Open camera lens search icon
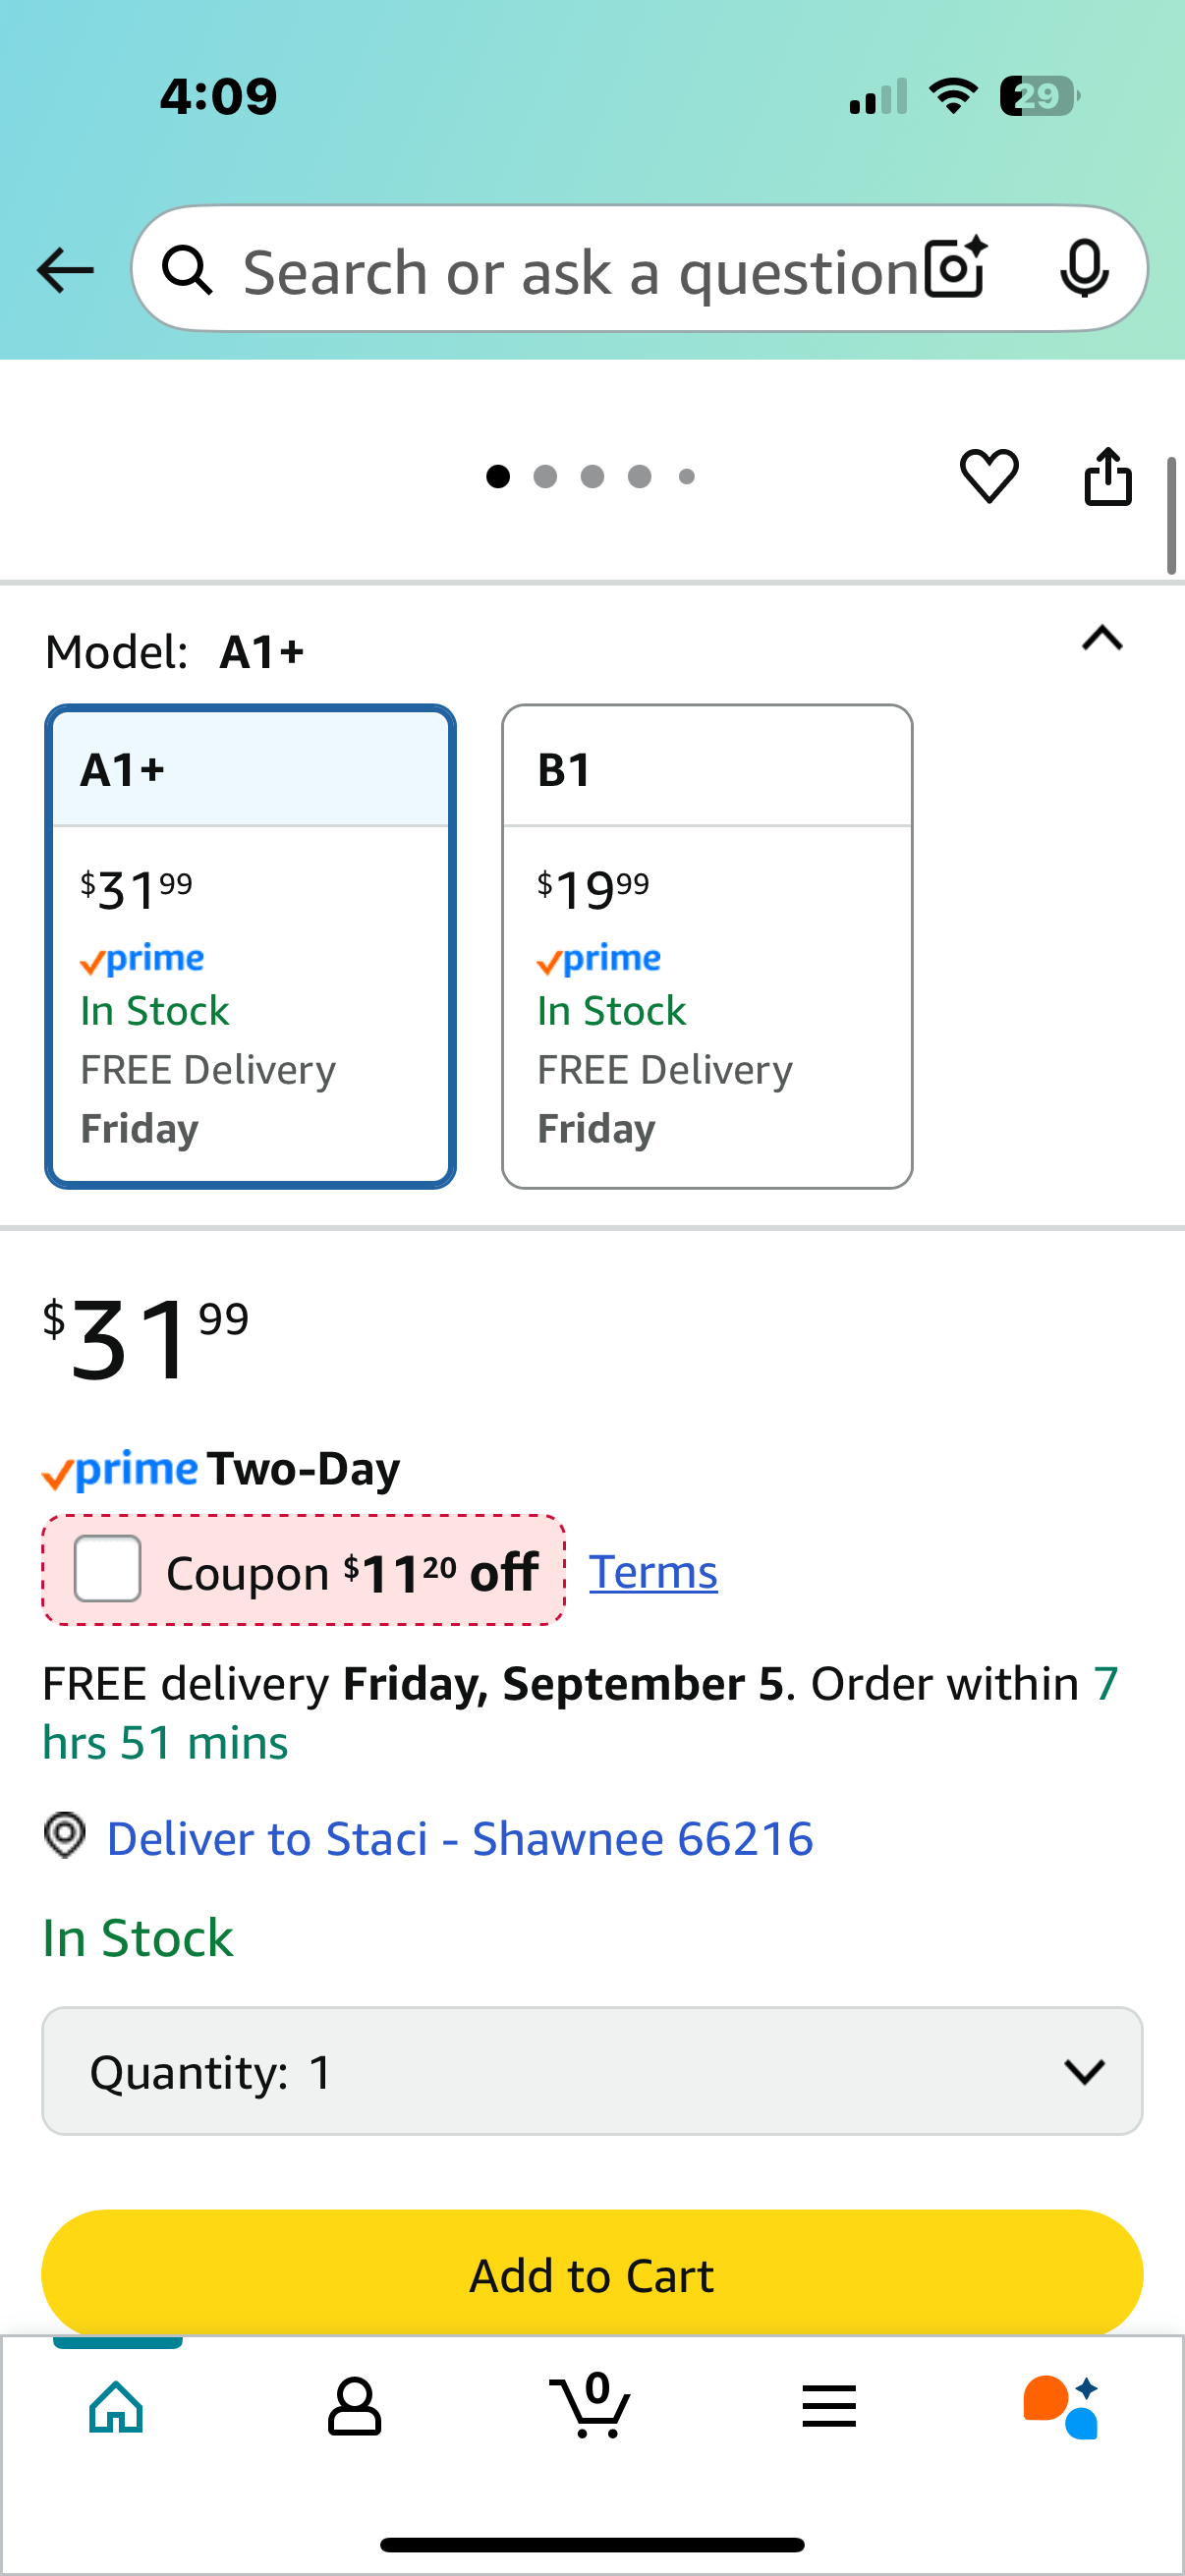1185x2576 pixels. [956, 269]
